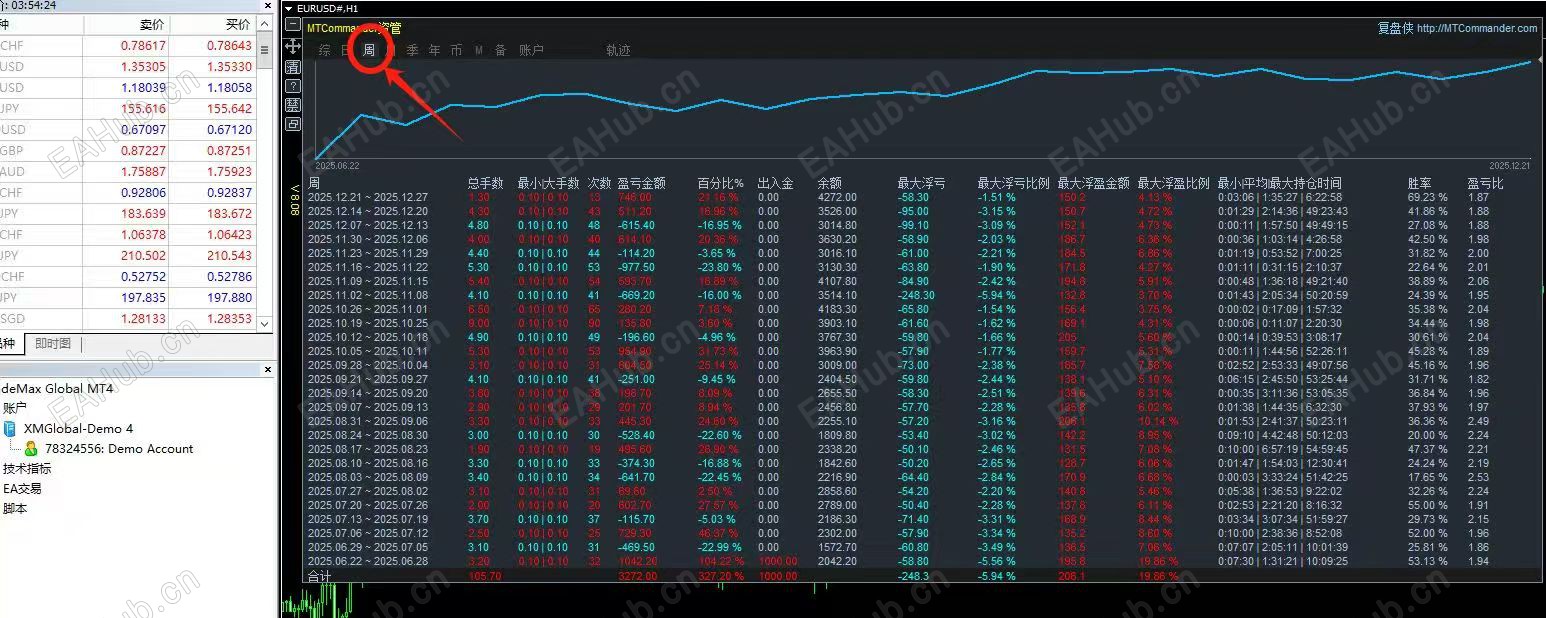
Task: Click total profit 3272.00 in totals row
Action: pyautogui.click(x=637, y=577)
